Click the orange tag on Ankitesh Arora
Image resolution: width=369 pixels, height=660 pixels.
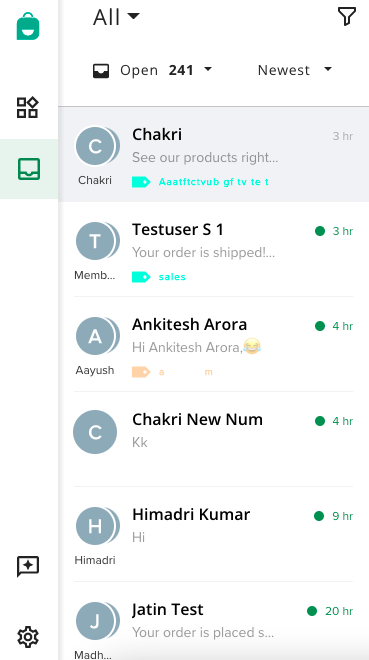coord(141,372)
